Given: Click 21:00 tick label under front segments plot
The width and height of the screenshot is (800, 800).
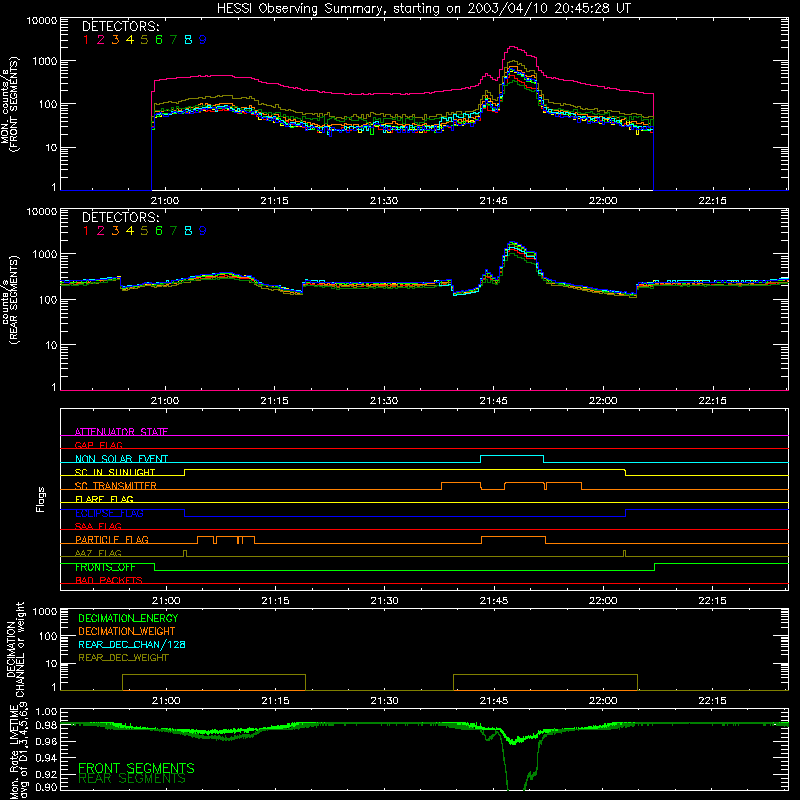Looking at the screenshot, I should (x=165, y=201).
